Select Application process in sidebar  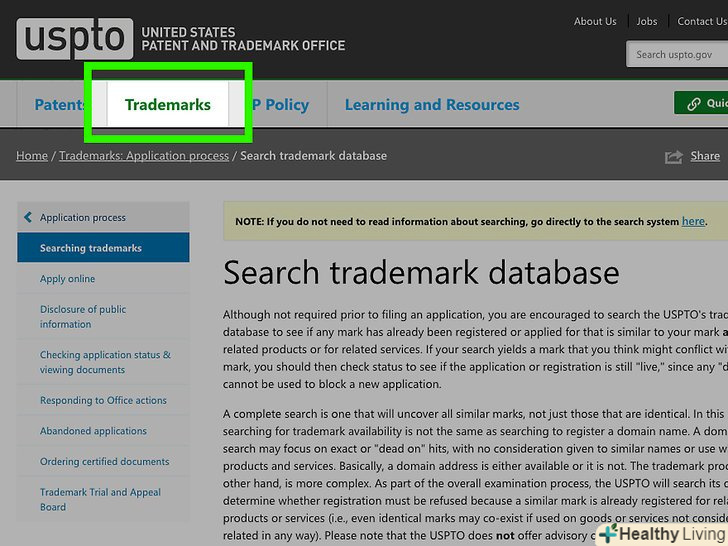[103, 217]
